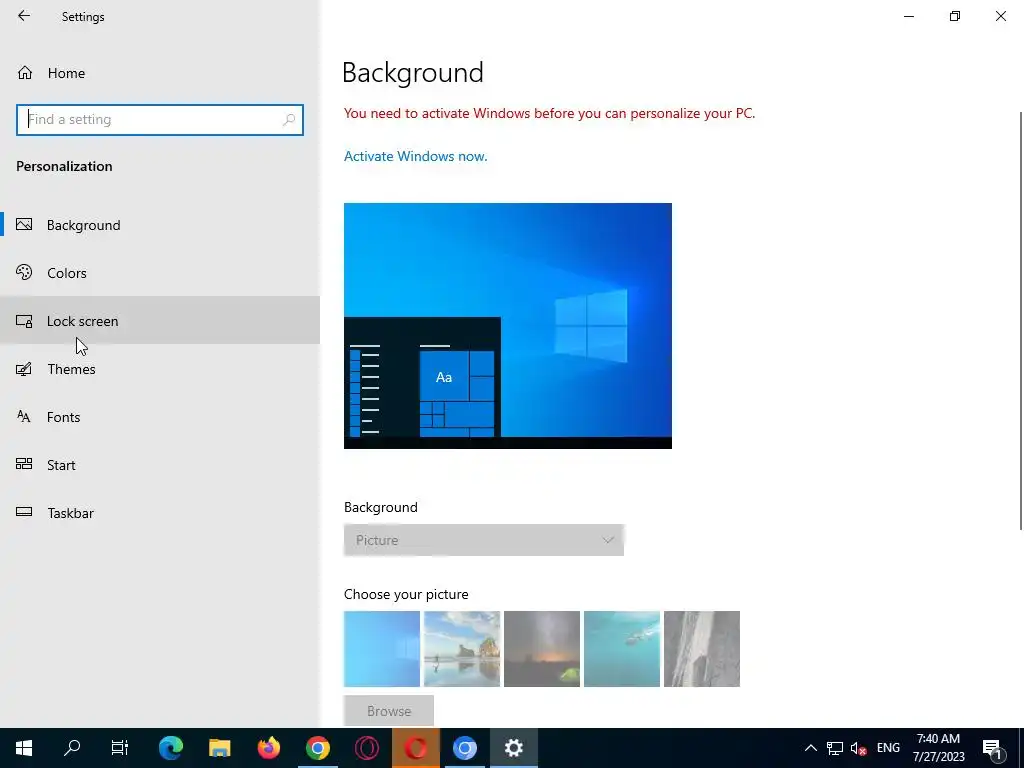Open Opera GX from the taskbar
Viewport: 1024px width, 768px height.
click(x=367, y=748)
